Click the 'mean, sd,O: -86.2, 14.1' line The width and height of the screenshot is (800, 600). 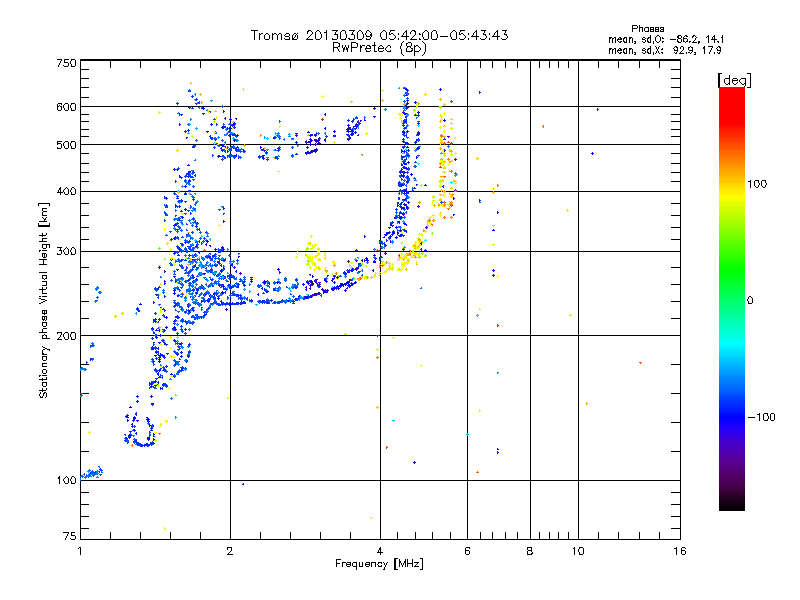pyautogui.click(x=666, y=39)
